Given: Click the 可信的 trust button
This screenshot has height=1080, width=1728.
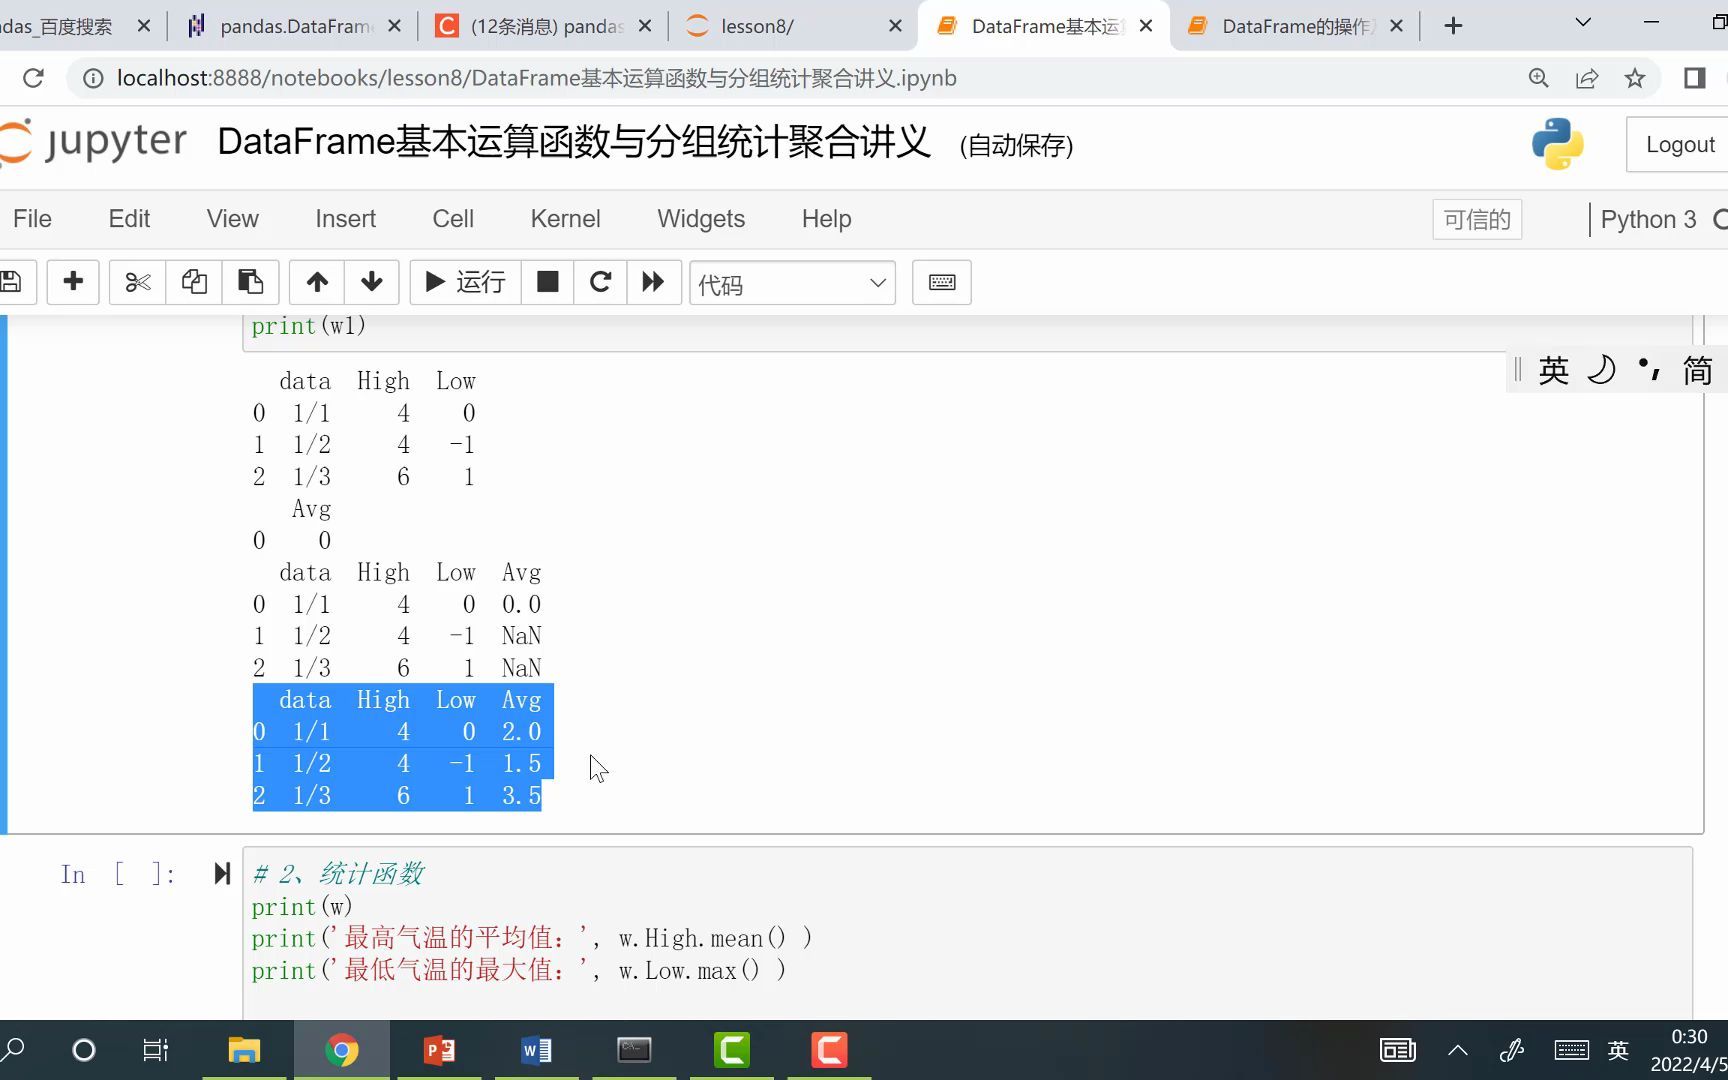Looking at the screenshot, I should pyautogui.click(x=1477, y=219).
